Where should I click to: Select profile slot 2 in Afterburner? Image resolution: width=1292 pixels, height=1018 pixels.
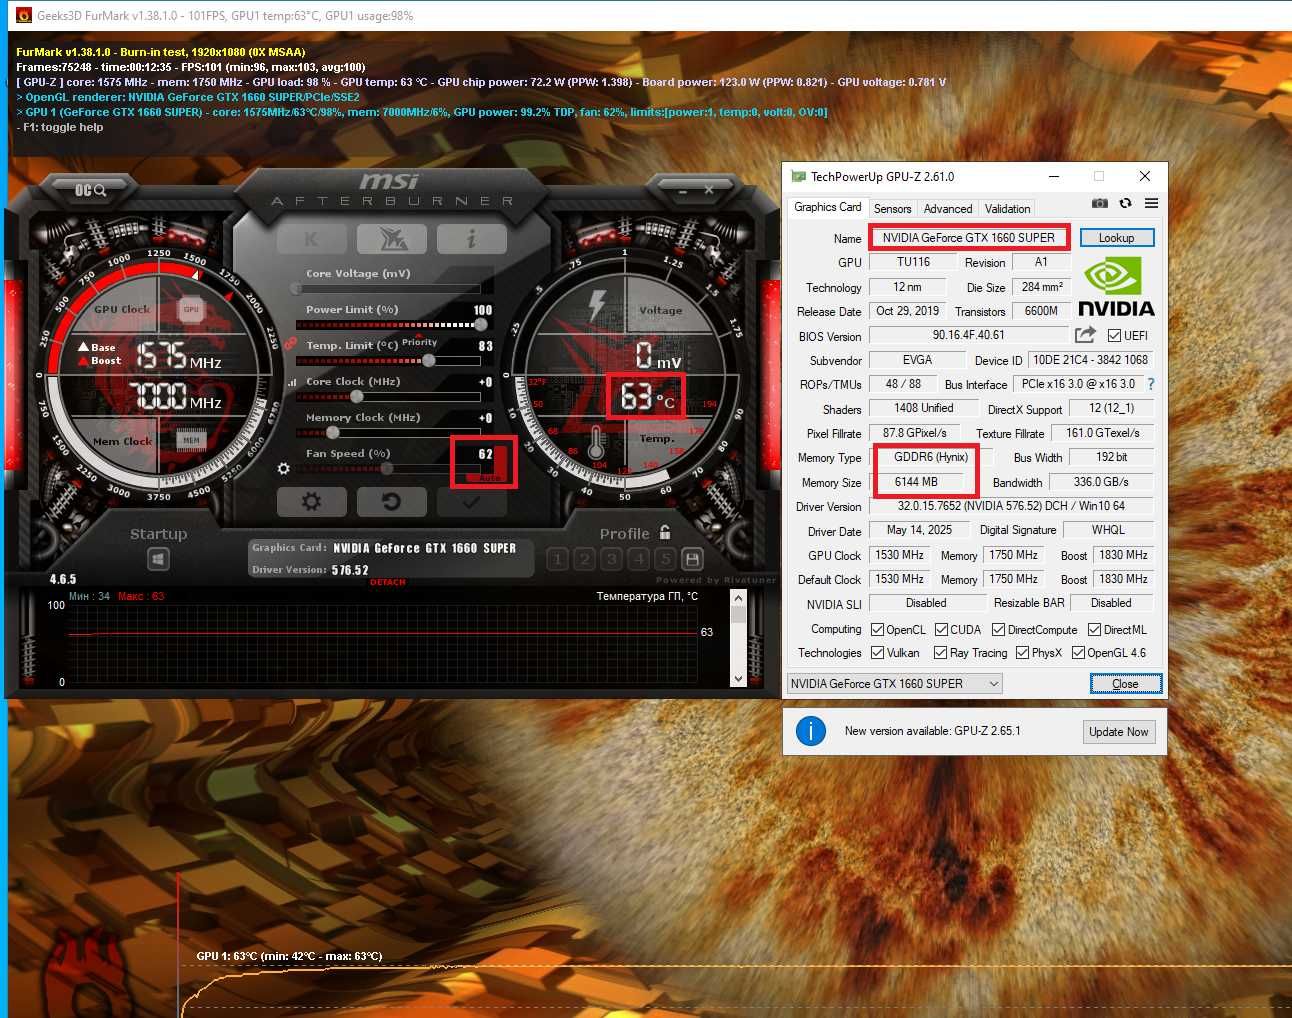click(585, 559)
